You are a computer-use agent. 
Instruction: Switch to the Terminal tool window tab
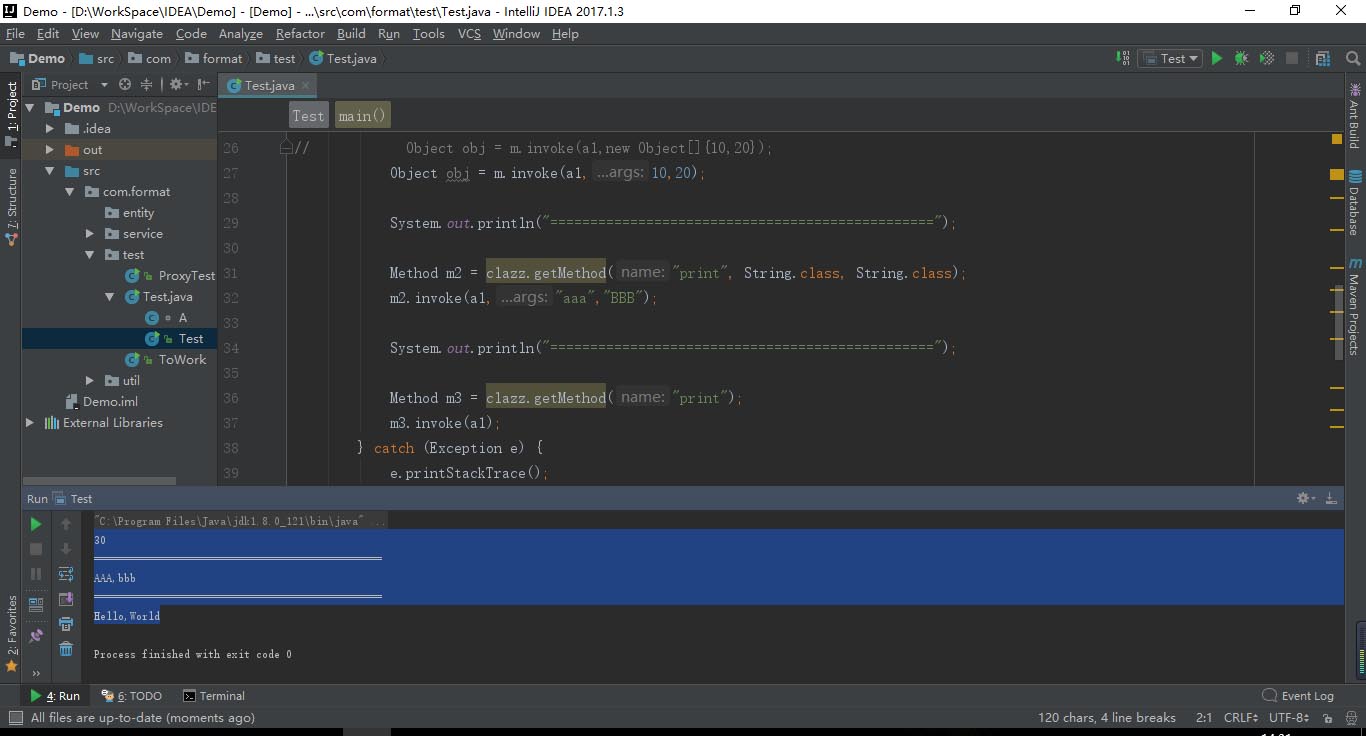click(213, 696)
